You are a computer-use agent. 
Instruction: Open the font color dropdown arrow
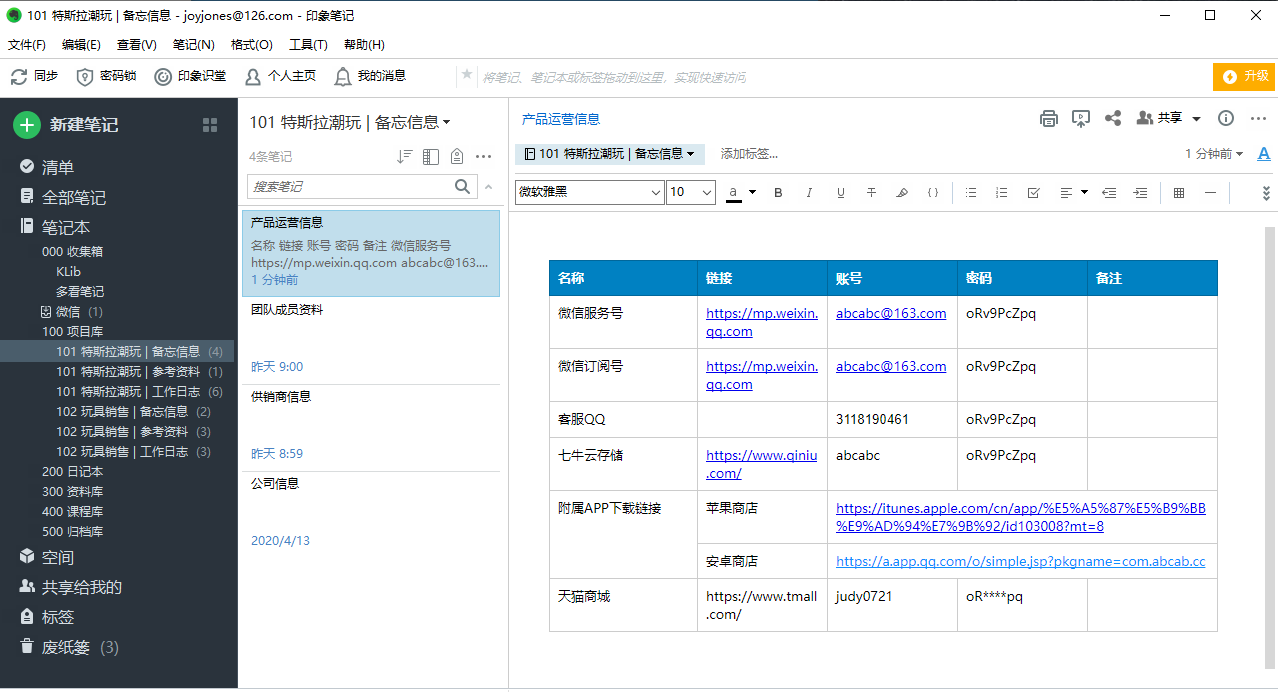[753, 192]
